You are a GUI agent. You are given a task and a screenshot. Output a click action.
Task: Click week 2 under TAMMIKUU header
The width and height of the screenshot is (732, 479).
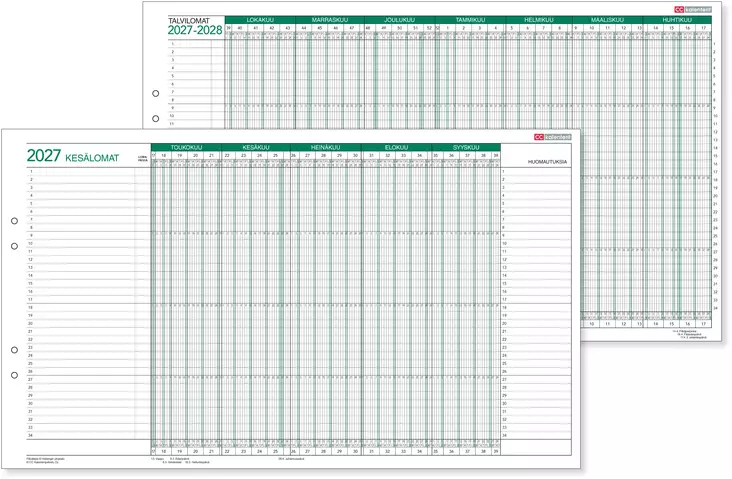point(464,28)
